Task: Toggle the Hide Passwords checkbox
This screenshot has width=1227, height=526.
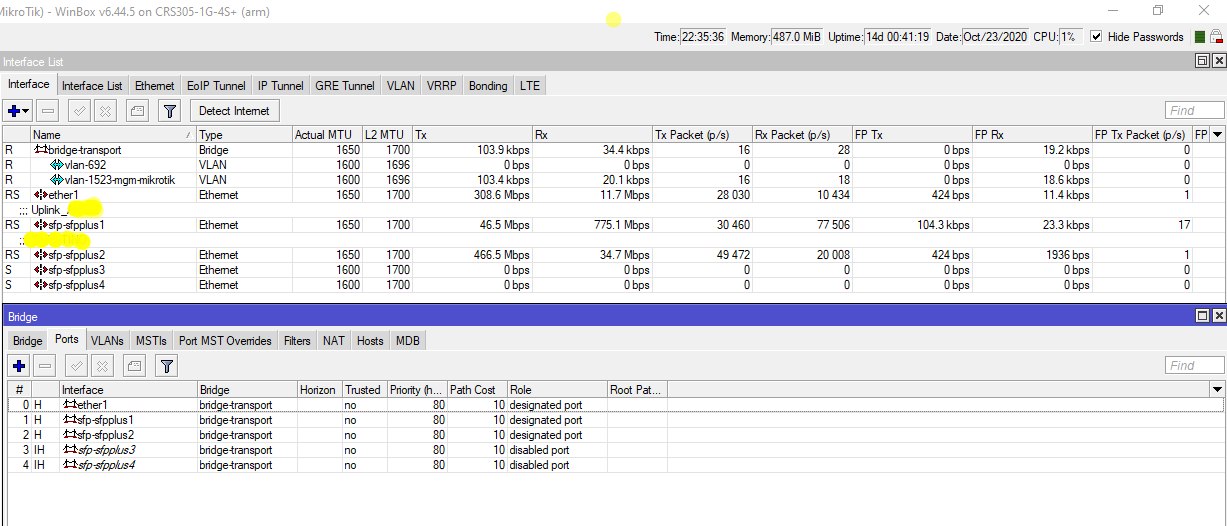Action: point(1096,37)
